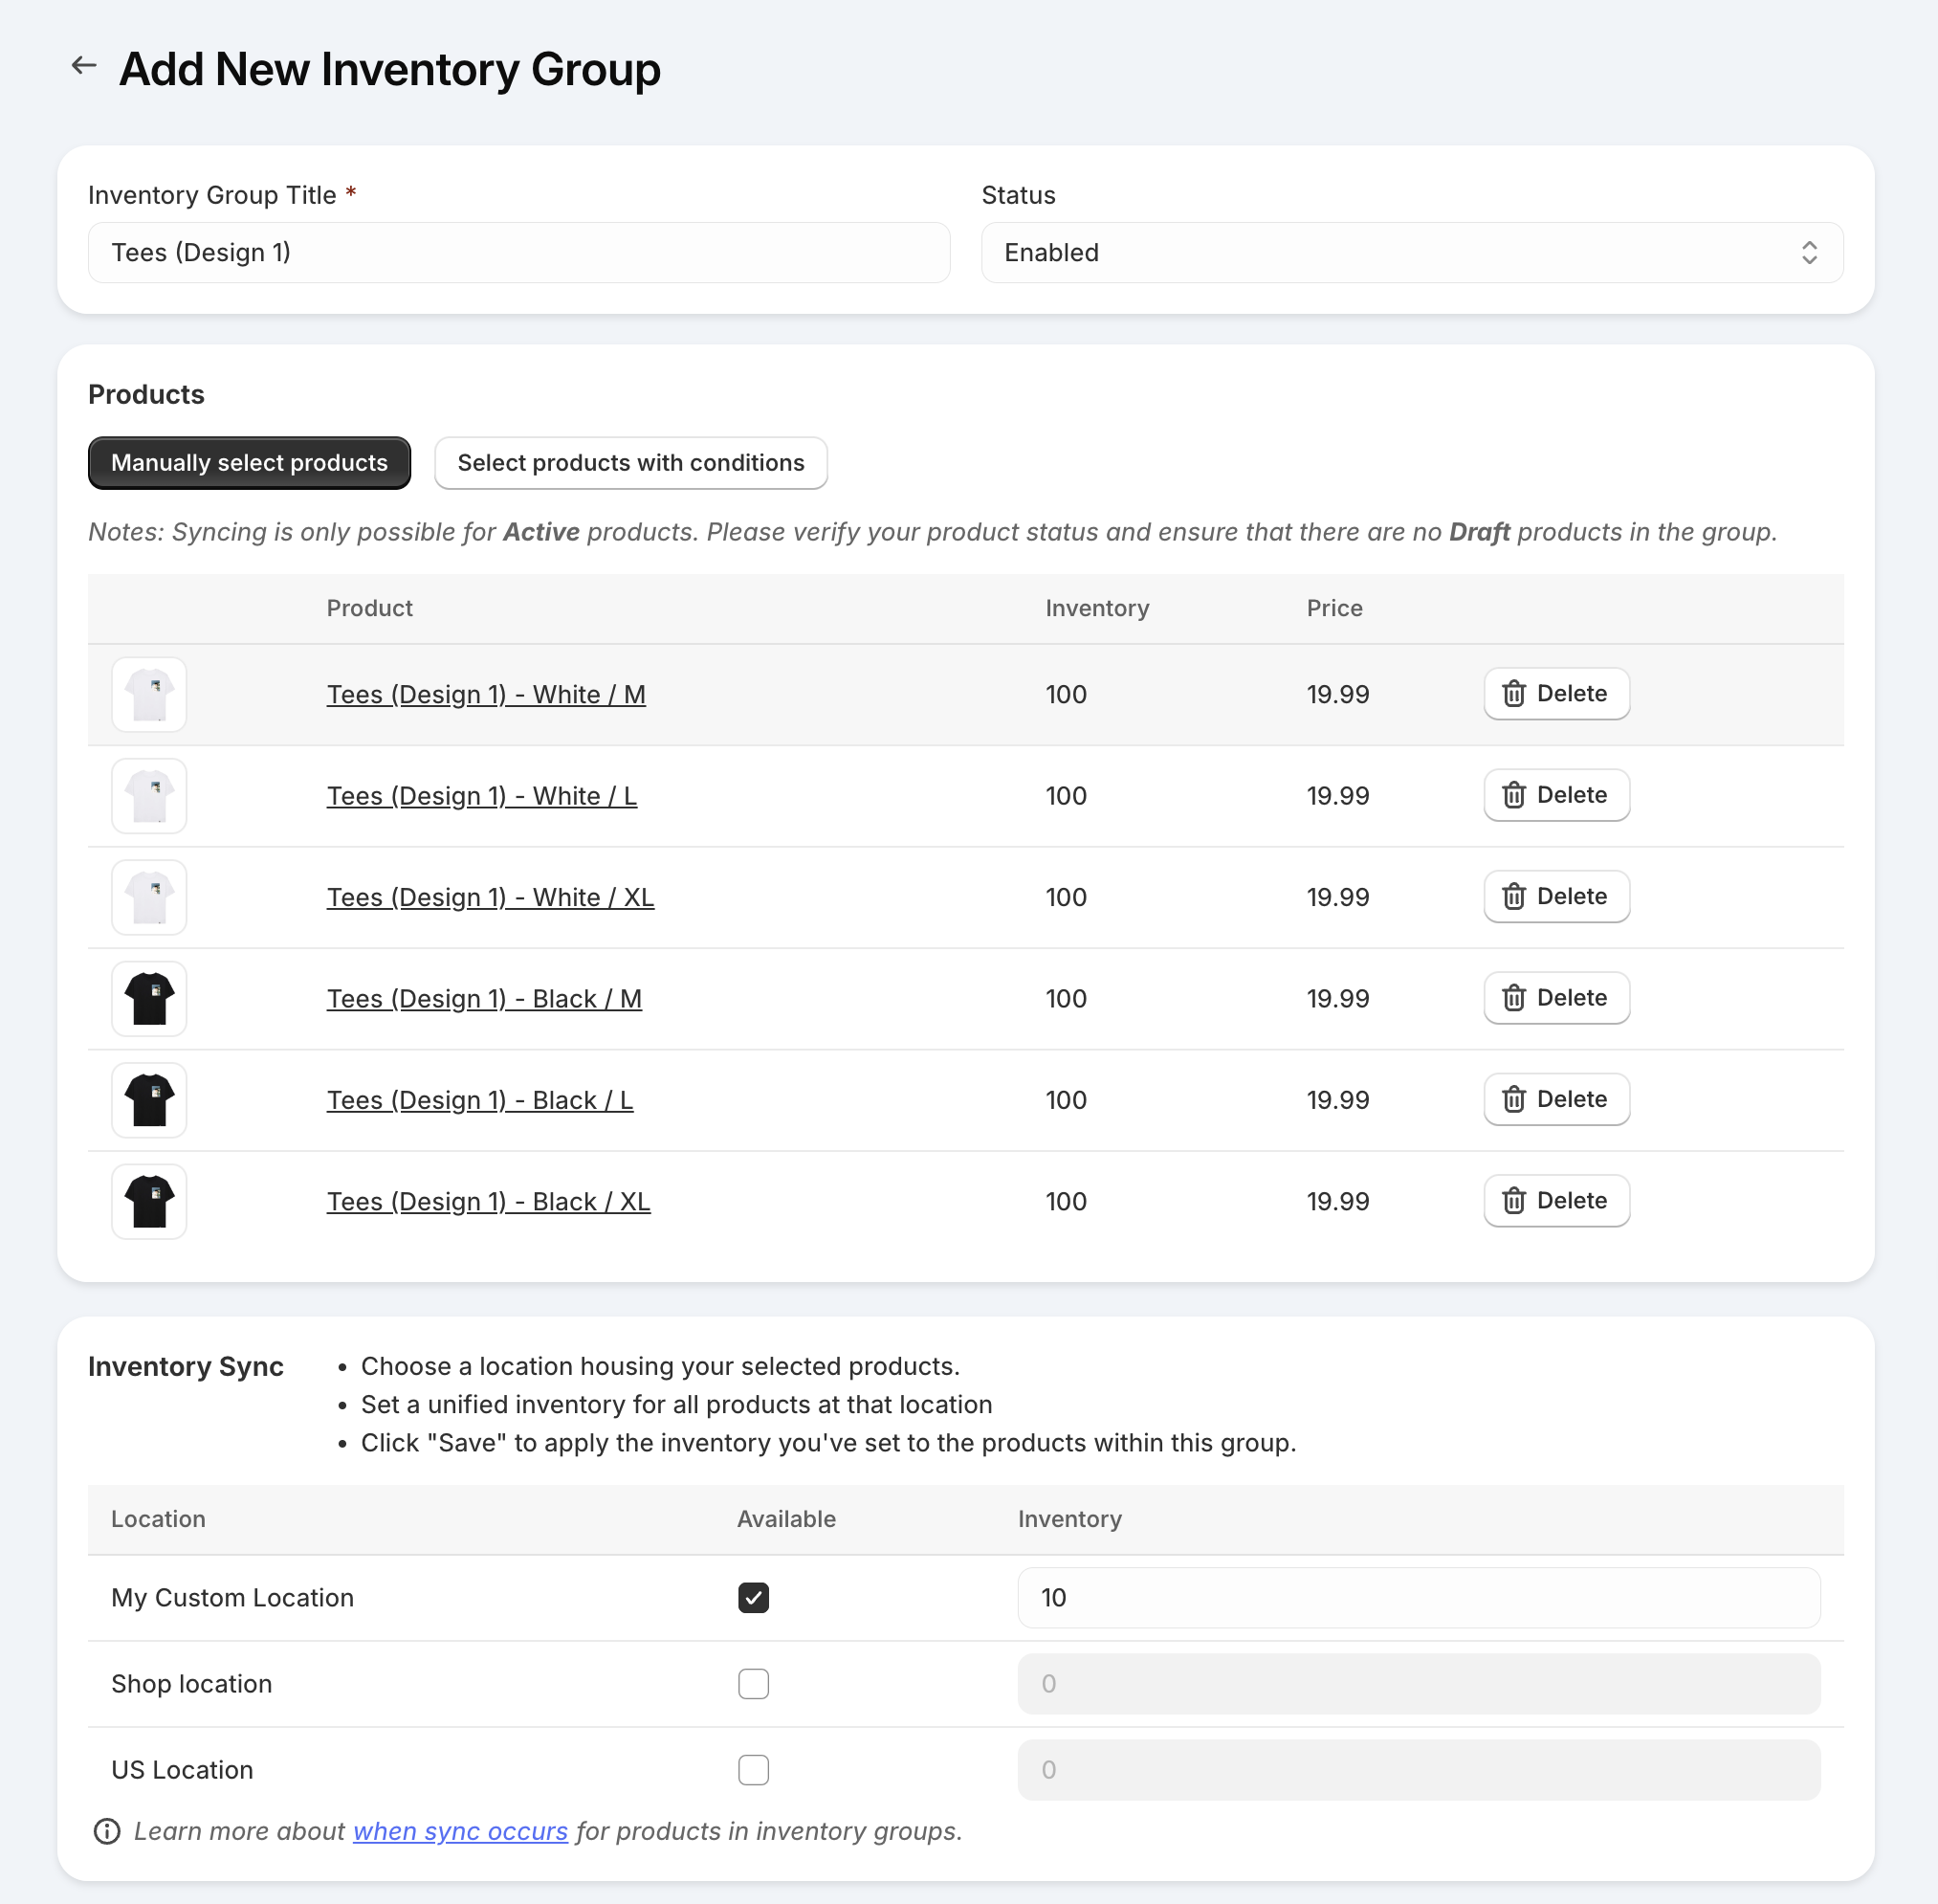Screen dimensions: 1938x1904
Task: Click the Status dropdown chevron arrows
Action: click(1808, 253)
